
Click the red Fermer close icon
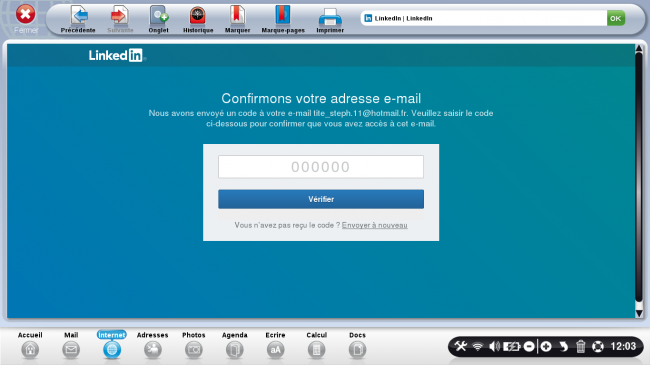(25, 15)
